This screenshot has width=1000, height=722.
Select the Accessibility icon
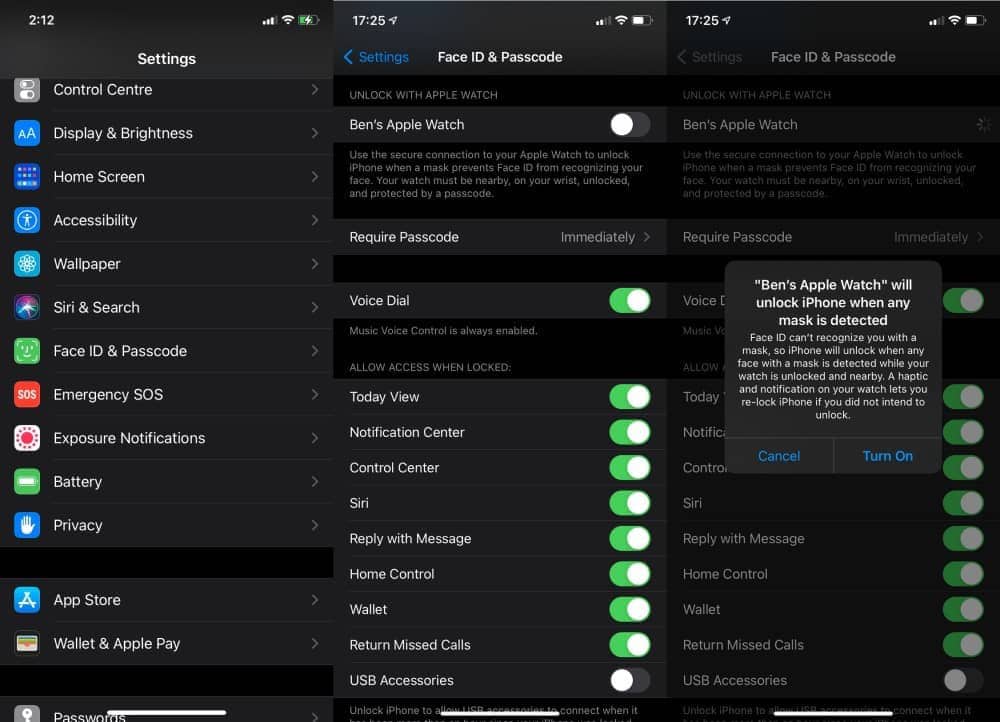tap(27, 220)
